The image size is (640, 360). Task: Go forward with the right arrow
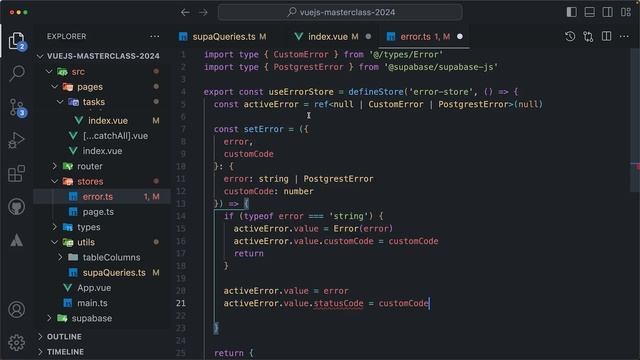click(203, 12)
